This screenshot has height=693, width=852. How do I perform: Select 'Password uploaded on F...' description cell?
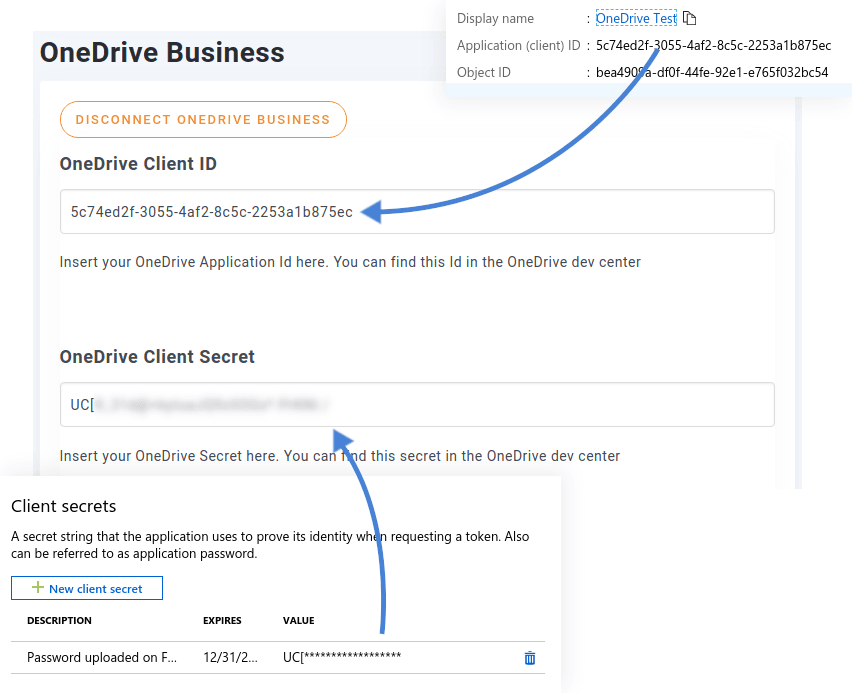click(x=102, y=658)
